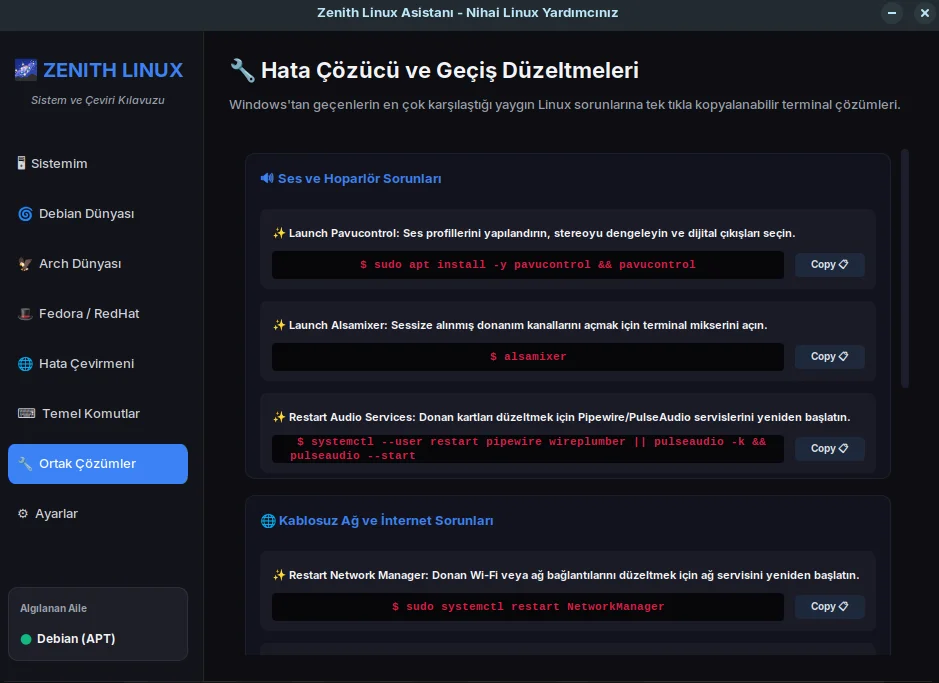
Task: Click the '$ alsamixer' command text
Action: click(x=528, y=357)
